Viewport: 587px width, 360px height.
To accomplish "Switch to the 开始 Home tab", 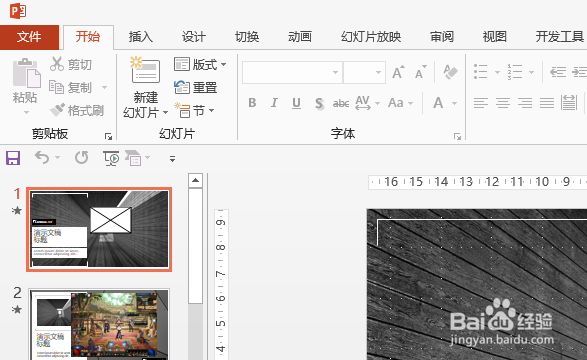I will tap(88, 37).
